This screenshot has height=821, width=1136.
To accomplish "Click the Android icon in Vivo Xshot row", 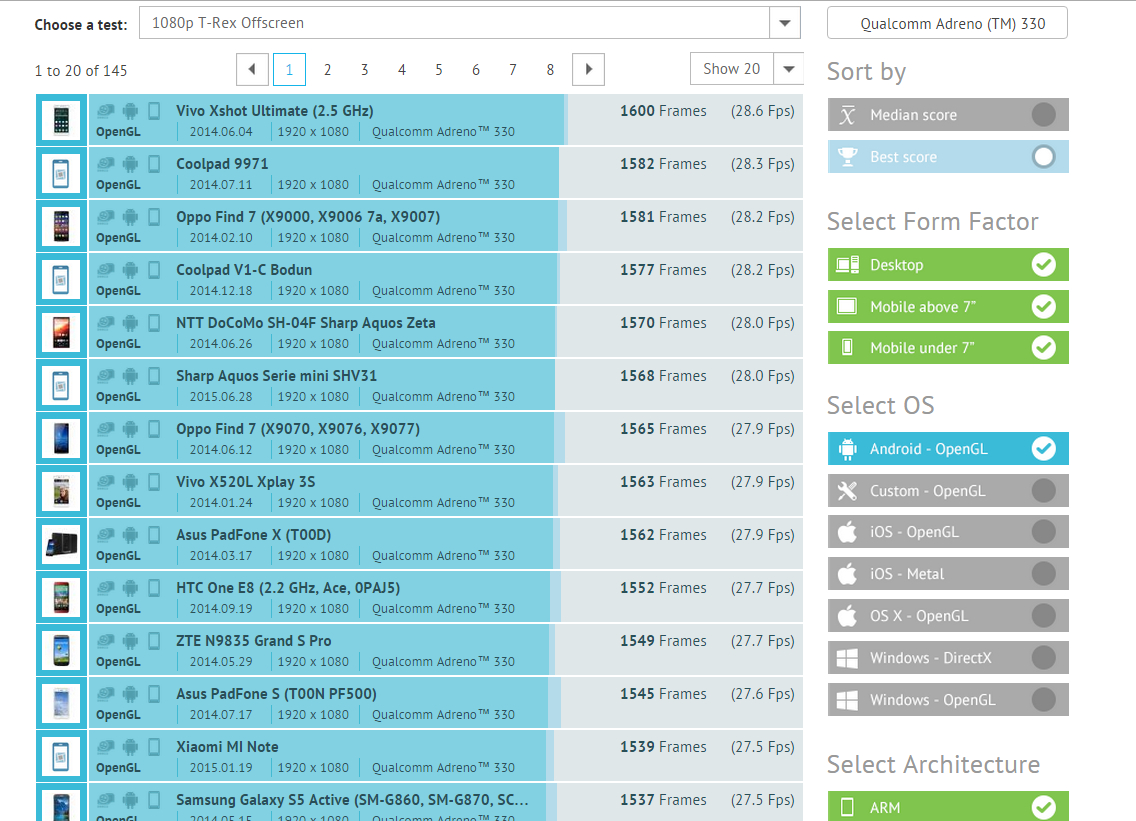I will click(130, 111).
